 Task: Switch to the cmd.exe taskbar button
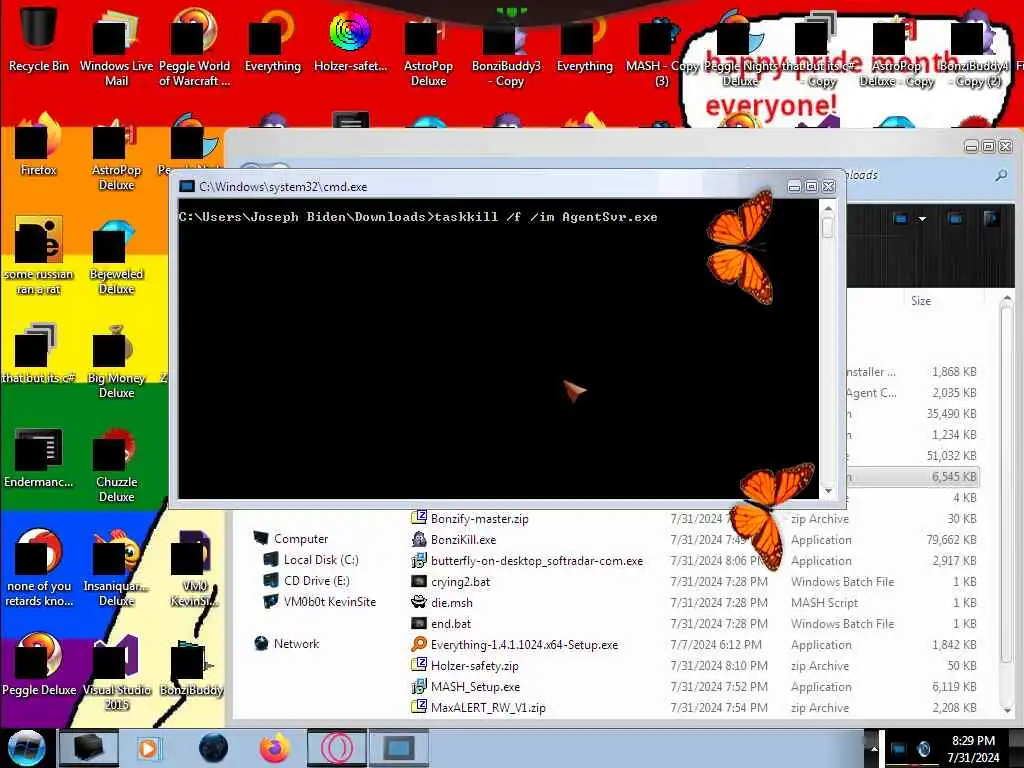coord(398,748)
